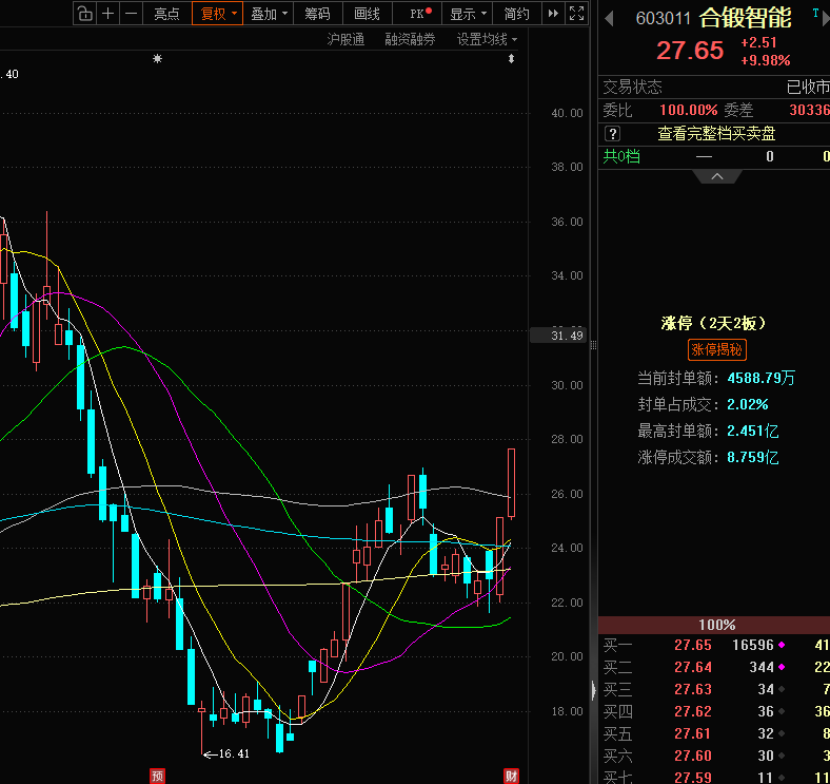Click 查看完整档买卖盘 link
Screen dimensions: 830x784
coord(716,133)
